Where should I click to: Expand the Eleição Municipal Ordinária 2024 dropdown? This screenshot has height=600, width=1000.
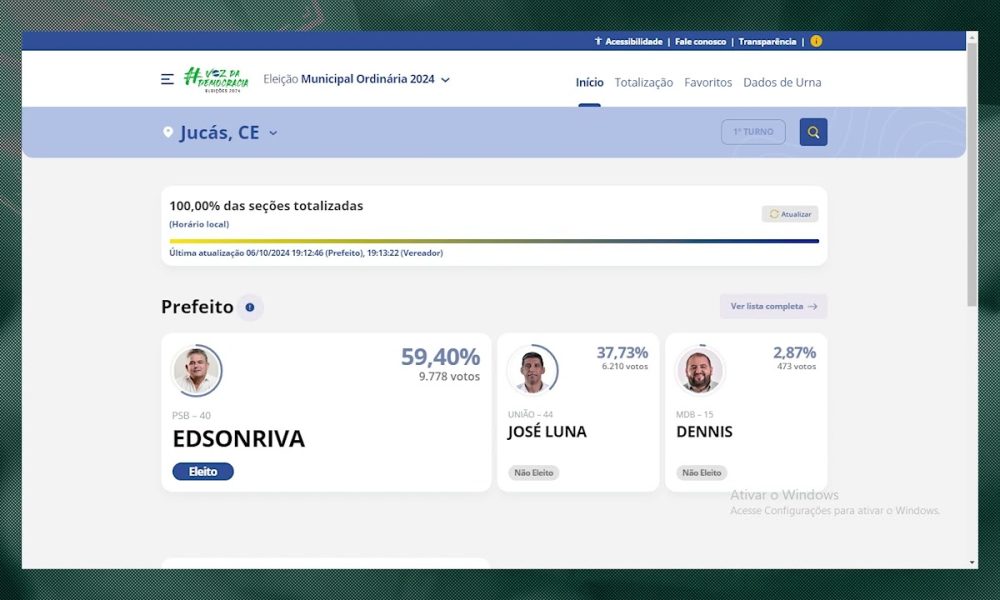(445, 79)
